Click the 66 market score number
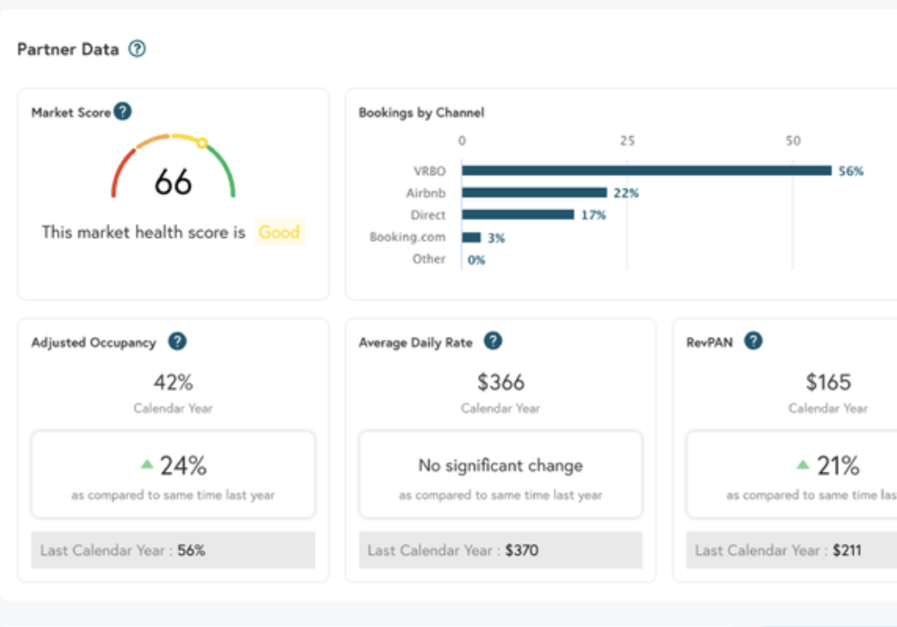The image size is (897, 627). click(x=173, y=182)
